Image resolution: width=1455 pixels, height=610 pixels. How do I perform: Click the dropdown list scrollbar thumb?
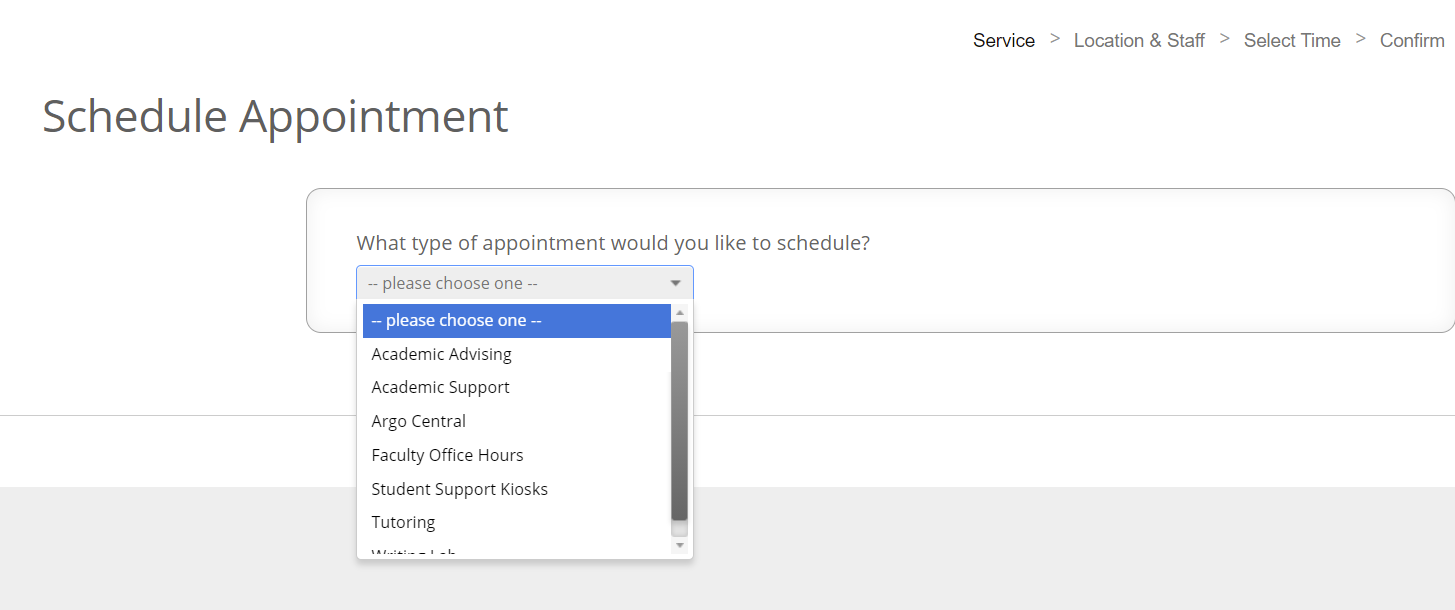tap(680, 420)
